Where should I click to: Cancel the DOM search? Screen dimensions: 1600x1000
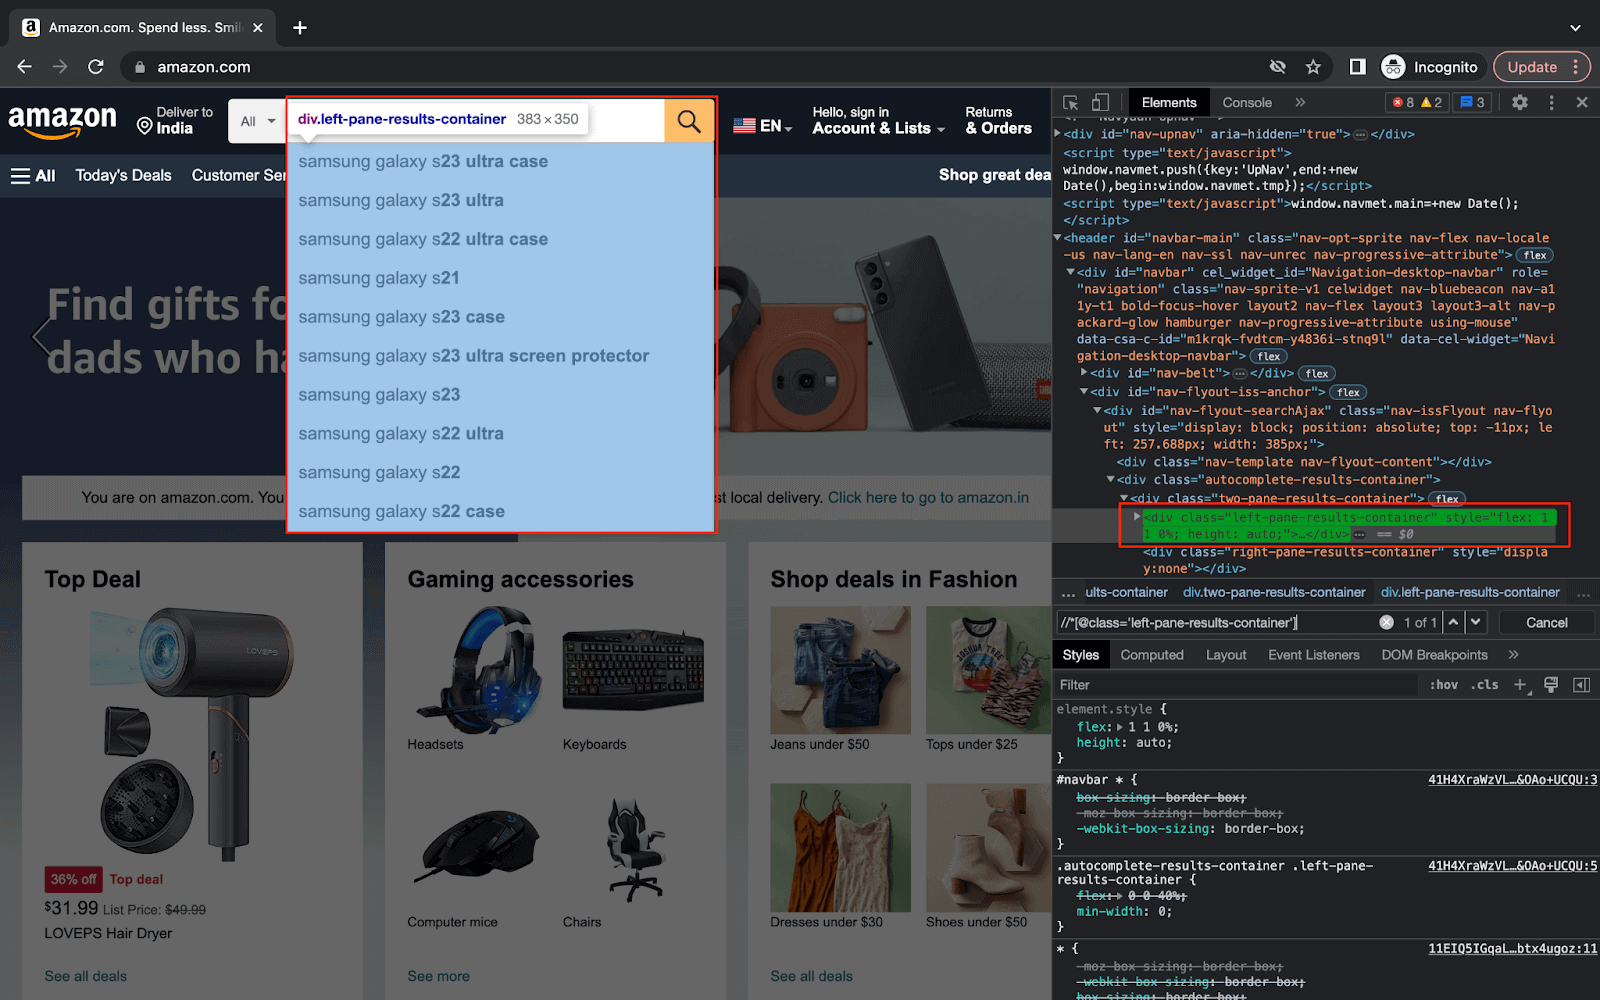[x=1546, y=622]
